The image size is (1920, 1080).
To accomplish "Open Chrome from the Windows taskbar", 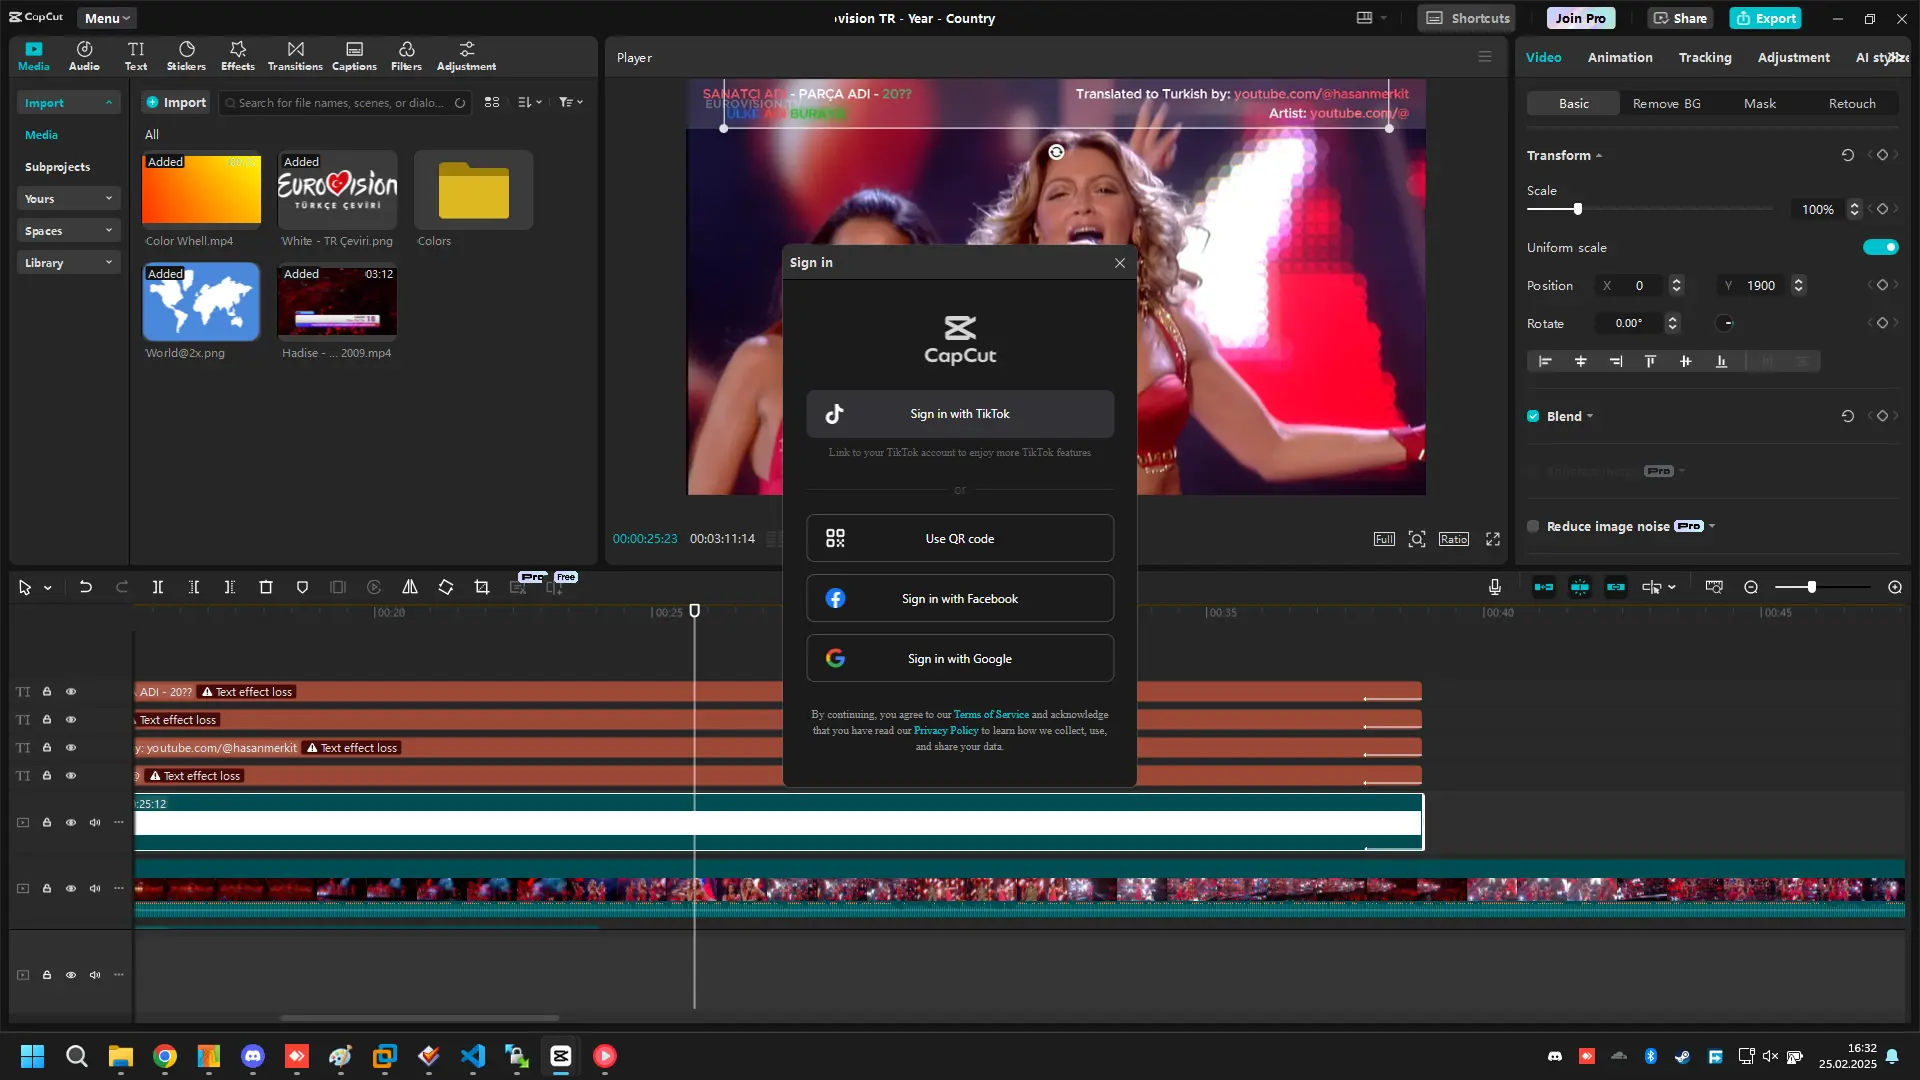I will point(165,1056).
